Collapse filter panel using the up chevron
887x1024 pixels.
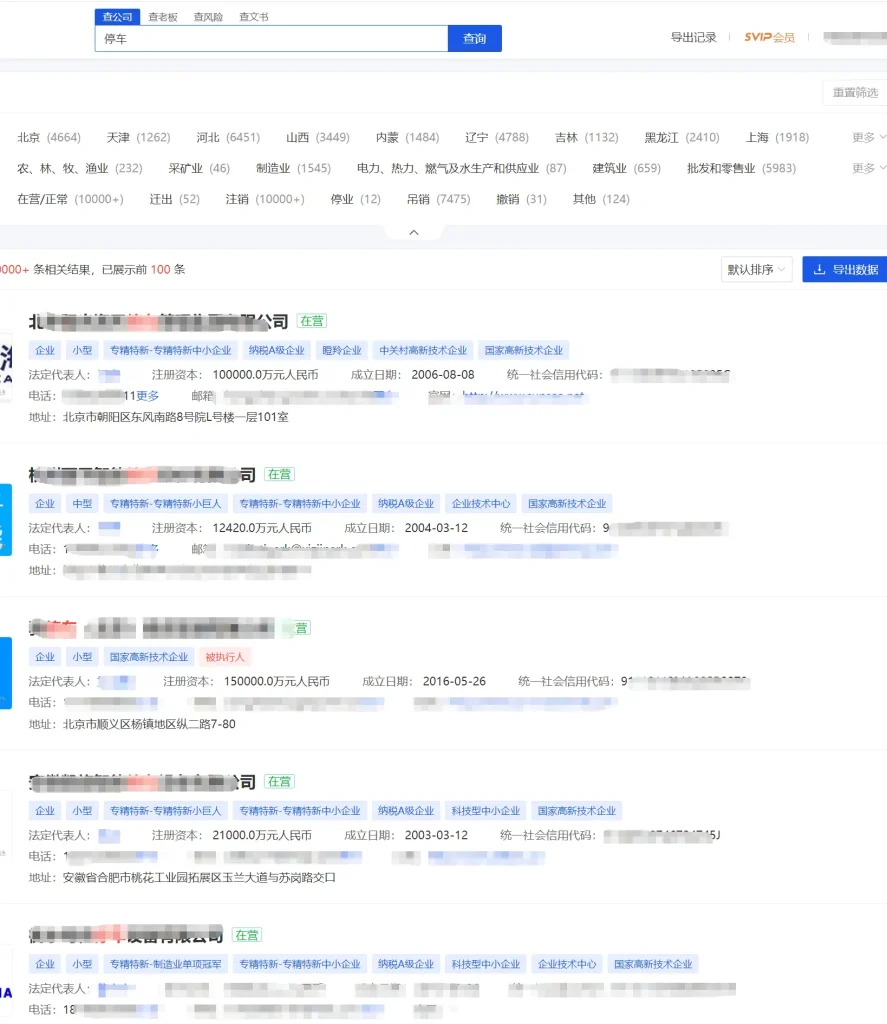(414, 232)
